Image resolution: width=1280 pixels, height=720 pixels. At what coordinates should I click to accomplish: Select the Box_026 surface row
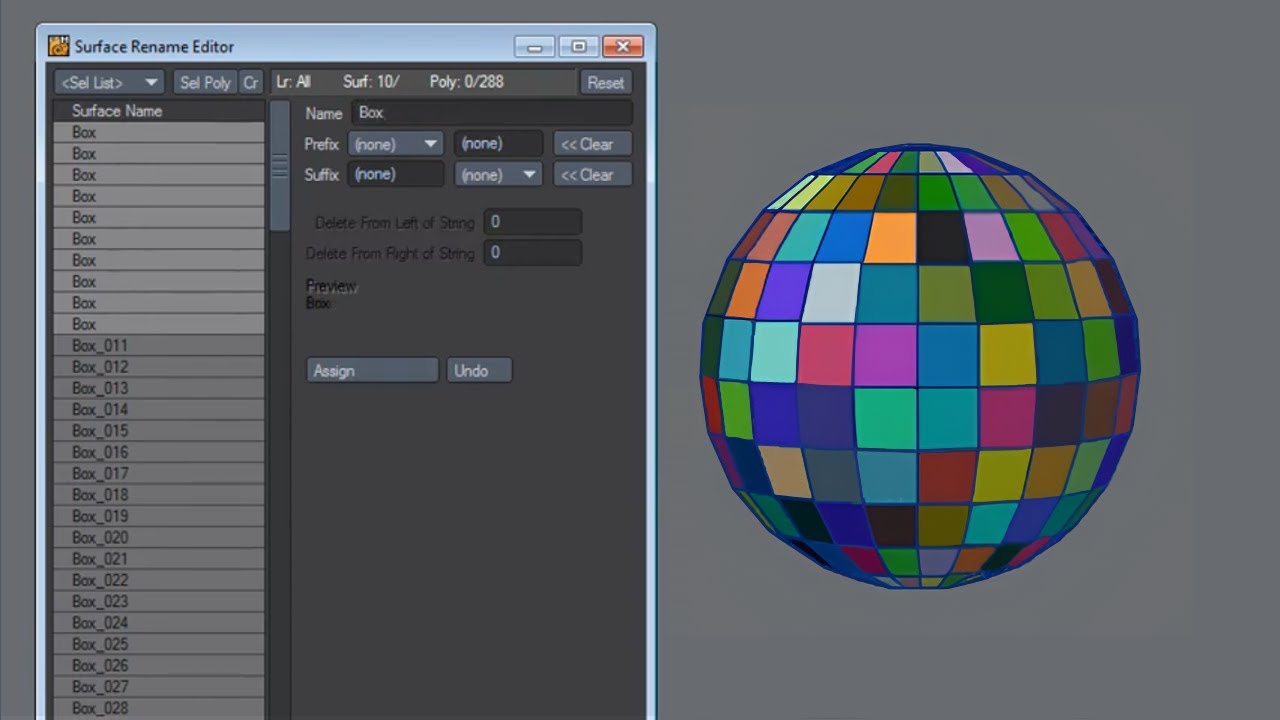point(159,666)
